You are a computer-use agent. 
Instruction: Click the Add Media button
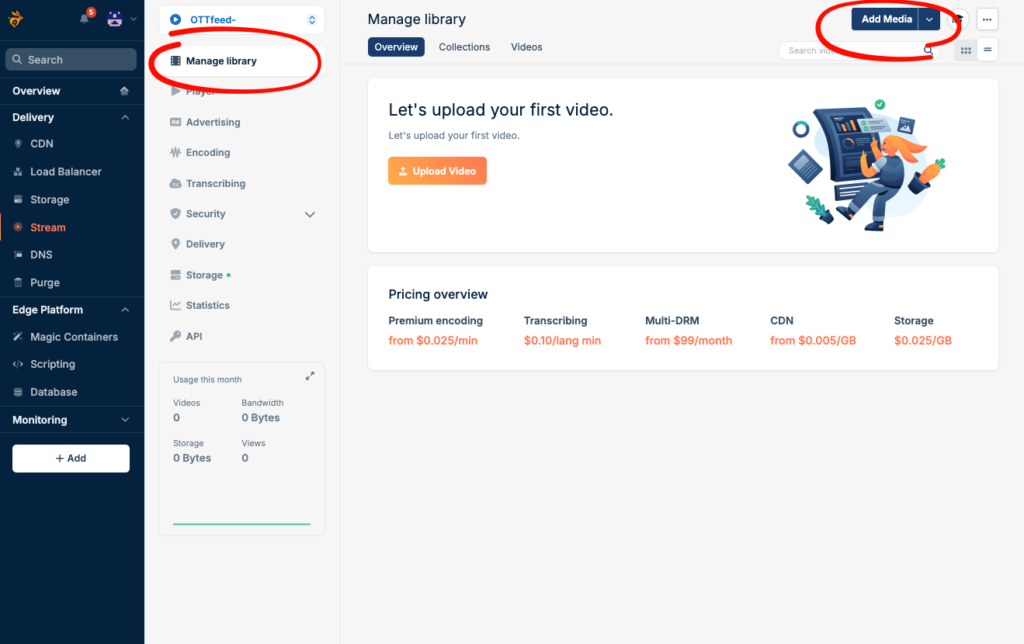pyautogui.click(x=886, y=20)
